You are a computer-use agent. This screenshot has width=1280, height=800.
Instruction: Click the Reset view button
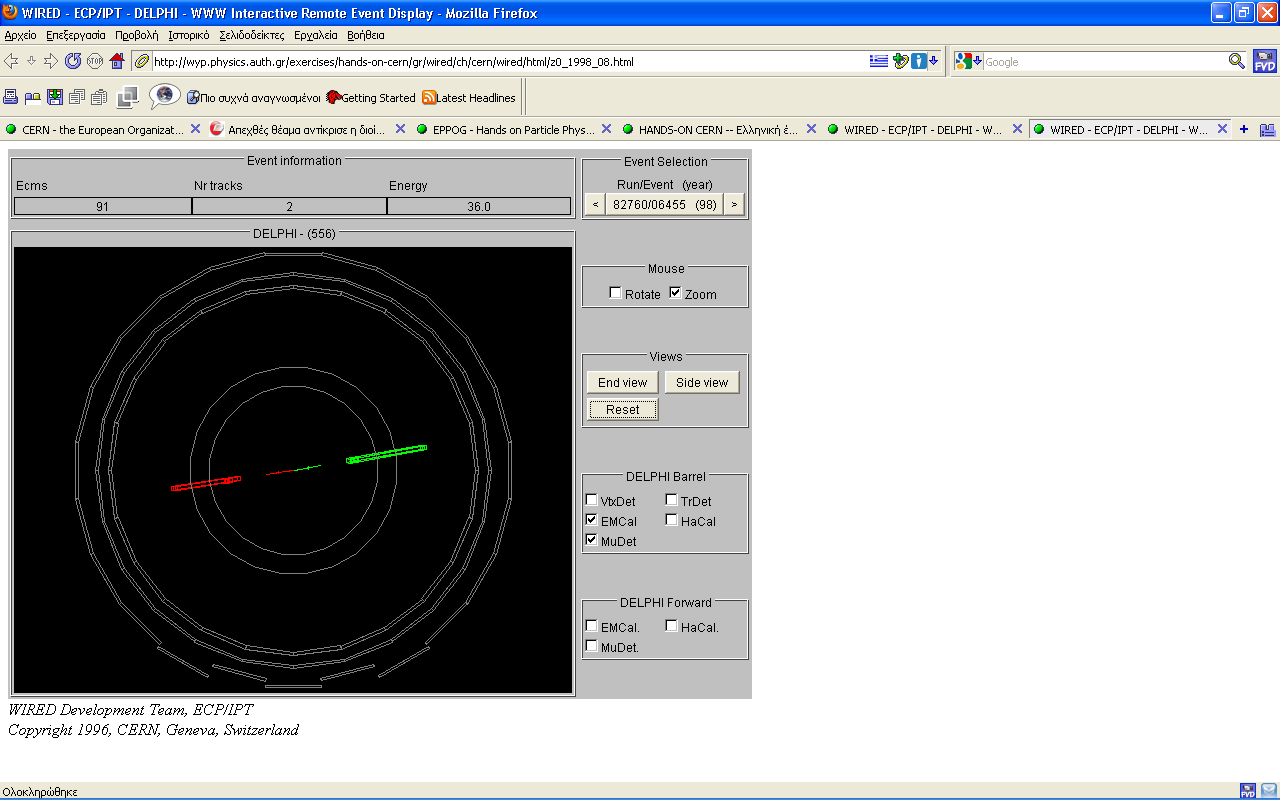pyautogui.click(x=622, y=409)
